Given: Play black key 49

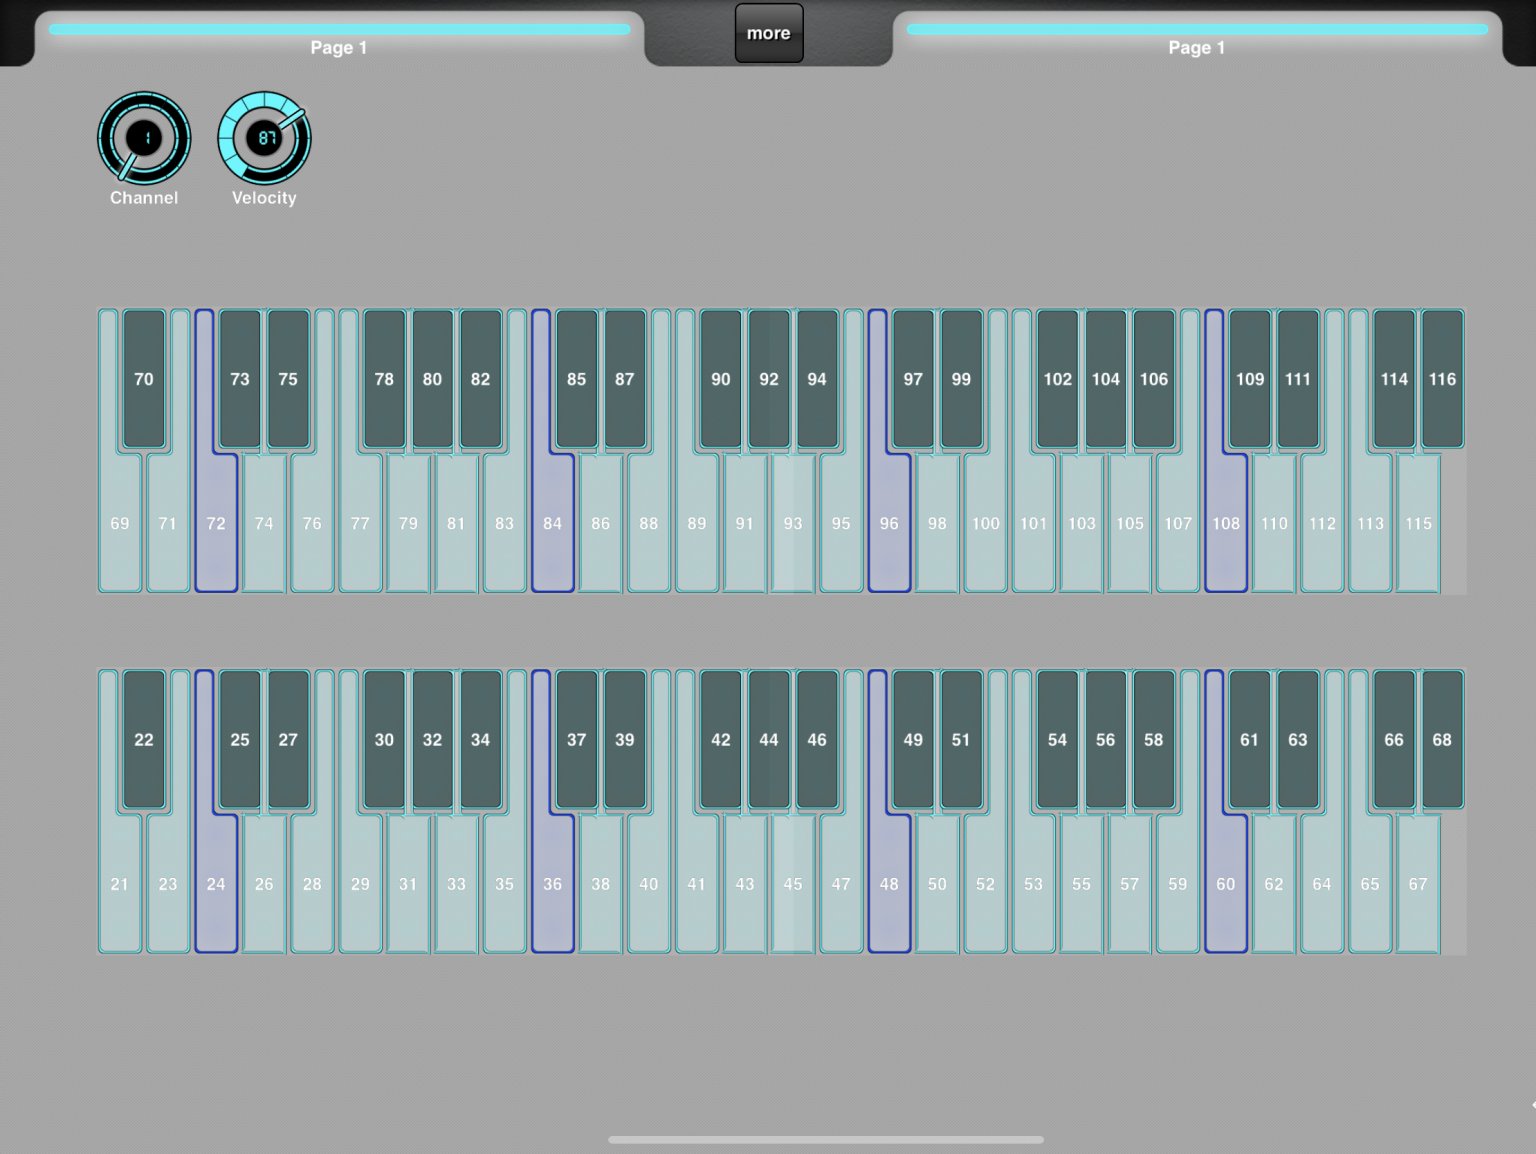Looking at the screenshot, I should click(x=913, y=739).
